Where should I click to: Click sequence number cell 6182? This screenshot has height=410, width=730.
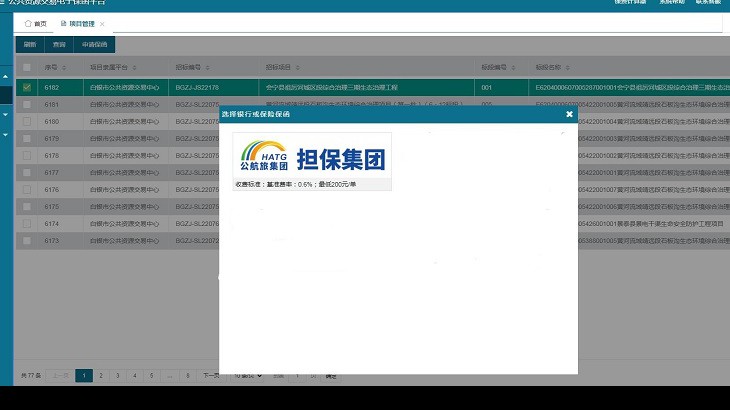point(52,87)
